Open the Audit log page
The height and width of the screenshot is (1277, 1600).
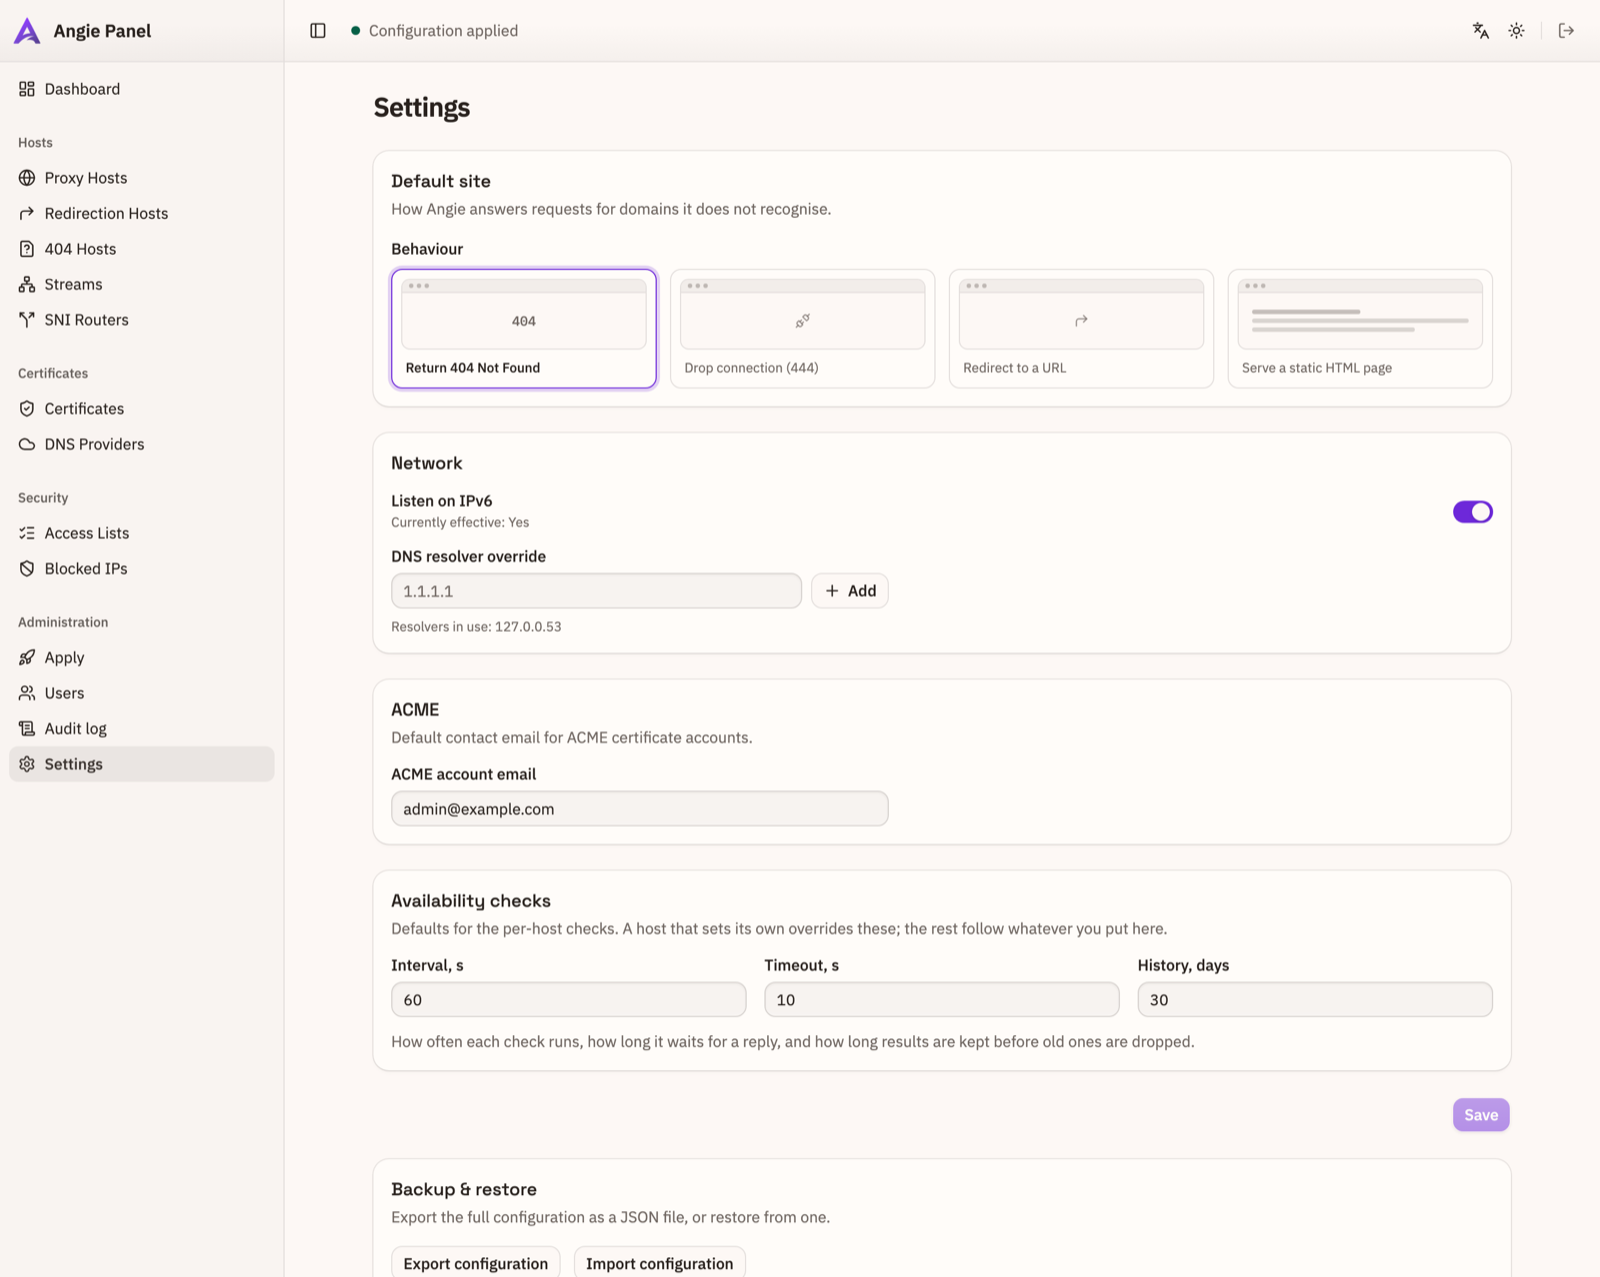pyautogui.click(x=142, y=729)
